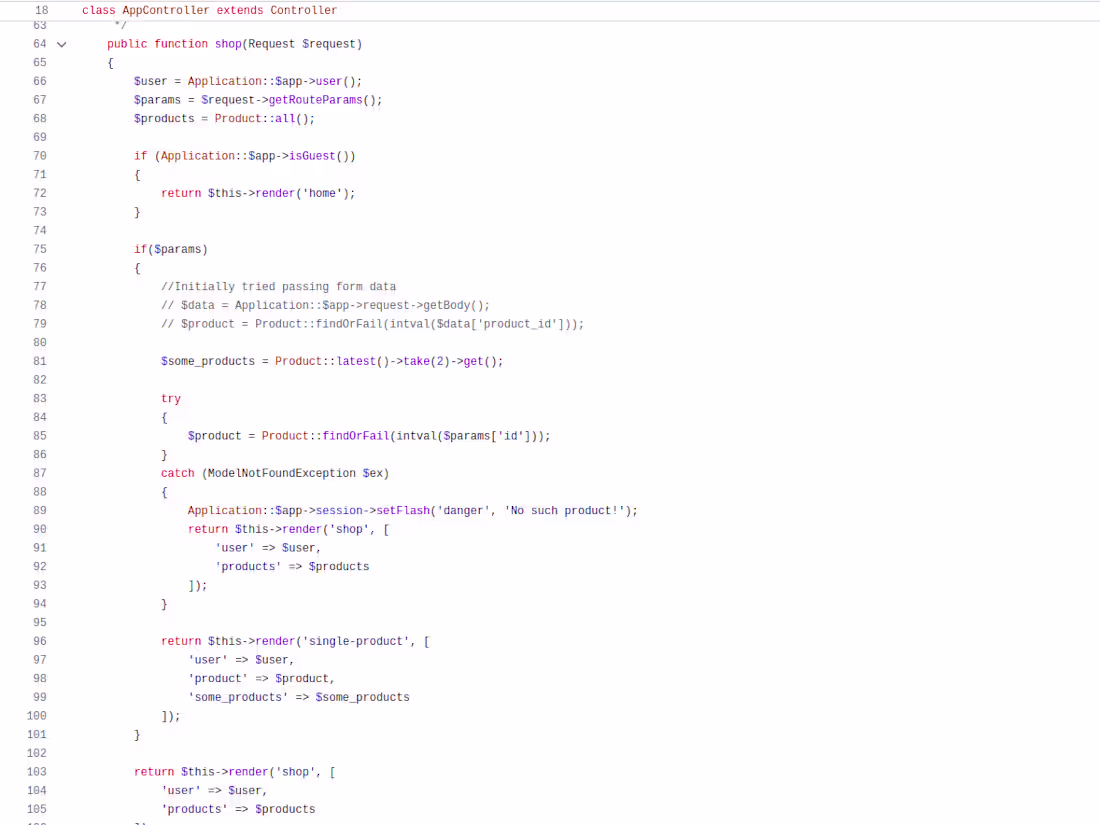This screenshot has height=825, width=1100.
Task: Collapse the shop function using its chevron
Action: 61,44
